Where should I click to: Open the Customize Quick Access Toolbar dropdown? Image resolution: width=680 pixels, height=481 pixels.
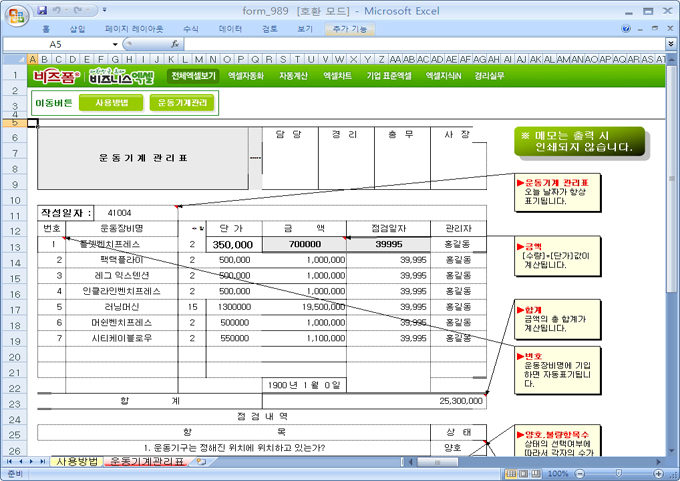[x=104, y=10]
